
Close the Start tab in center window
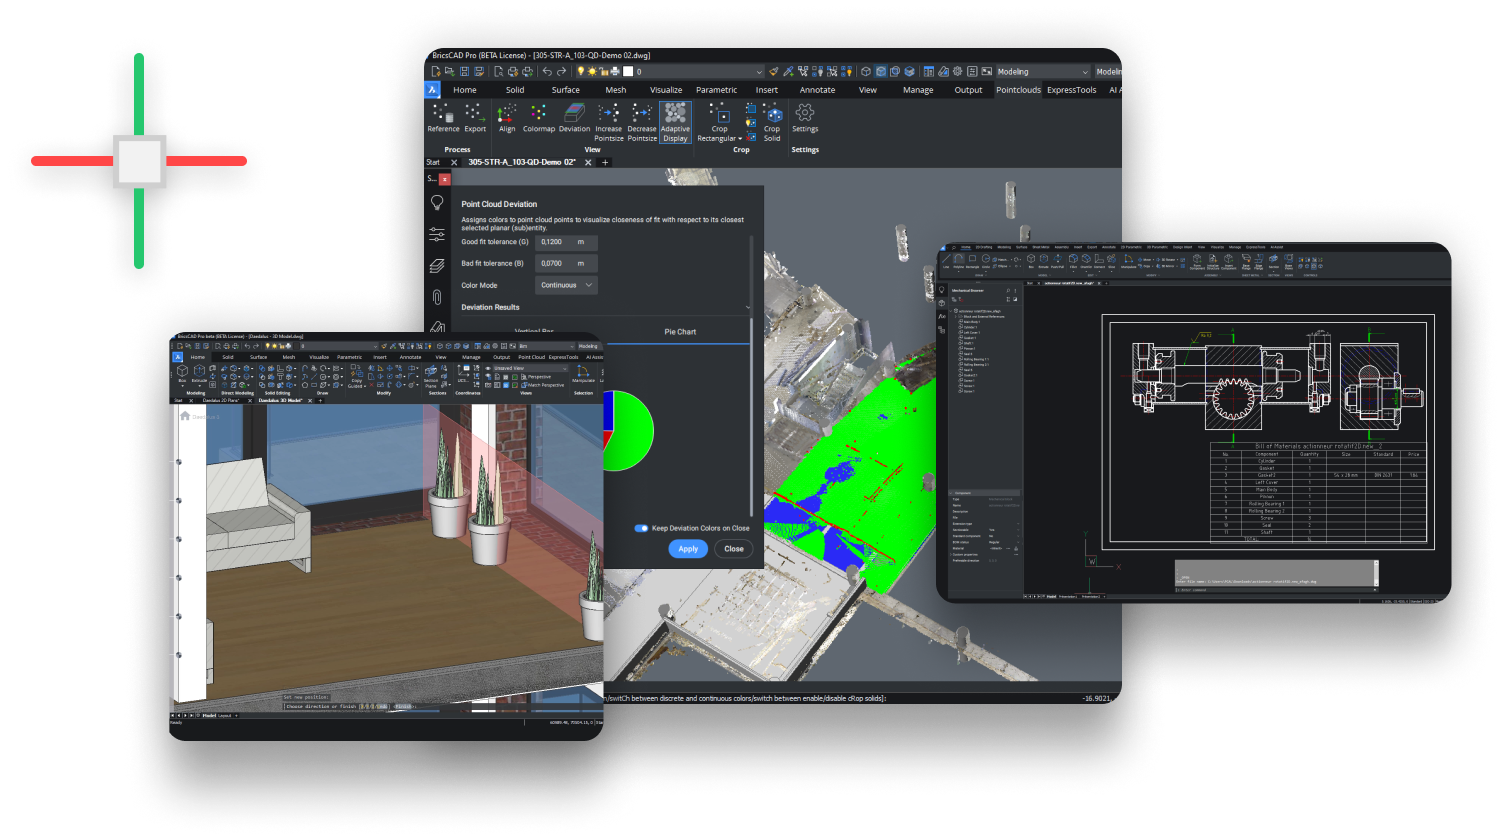[454, 162]
